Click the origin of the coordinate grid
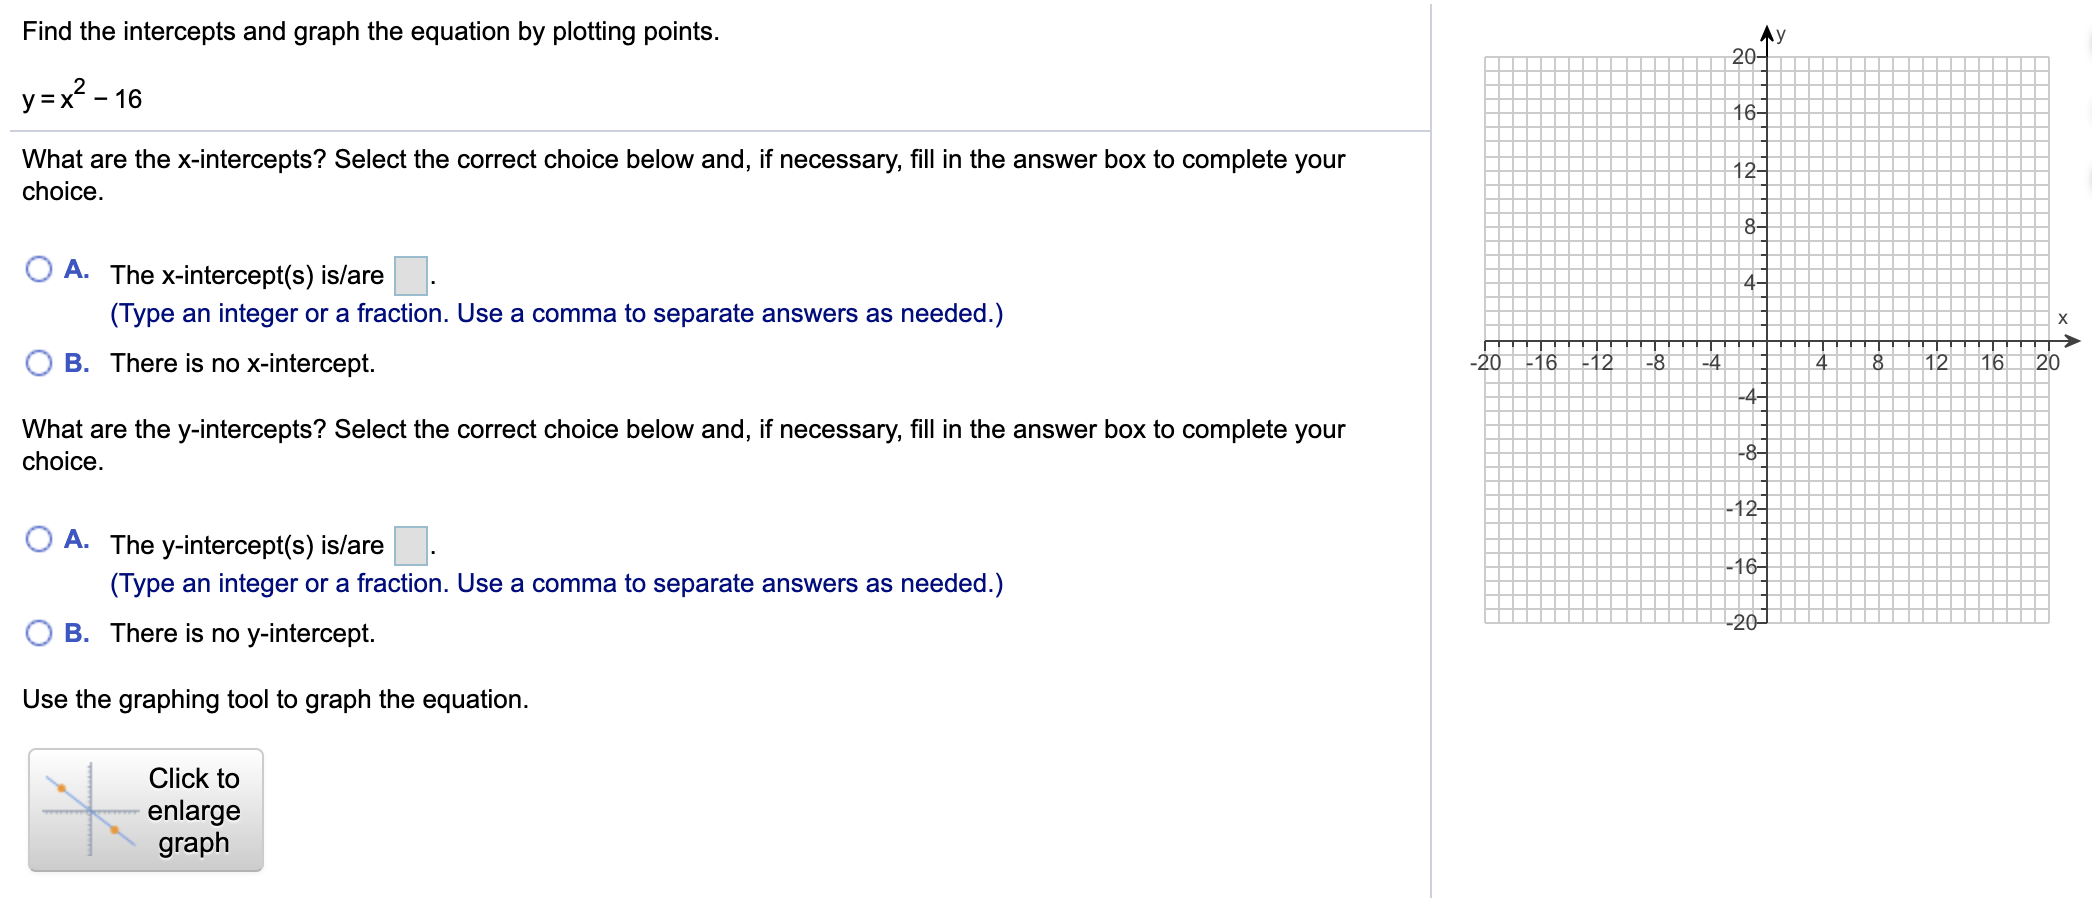Image resolution: width=2092 pixels, height=898 pixels. pos(1767,340)
